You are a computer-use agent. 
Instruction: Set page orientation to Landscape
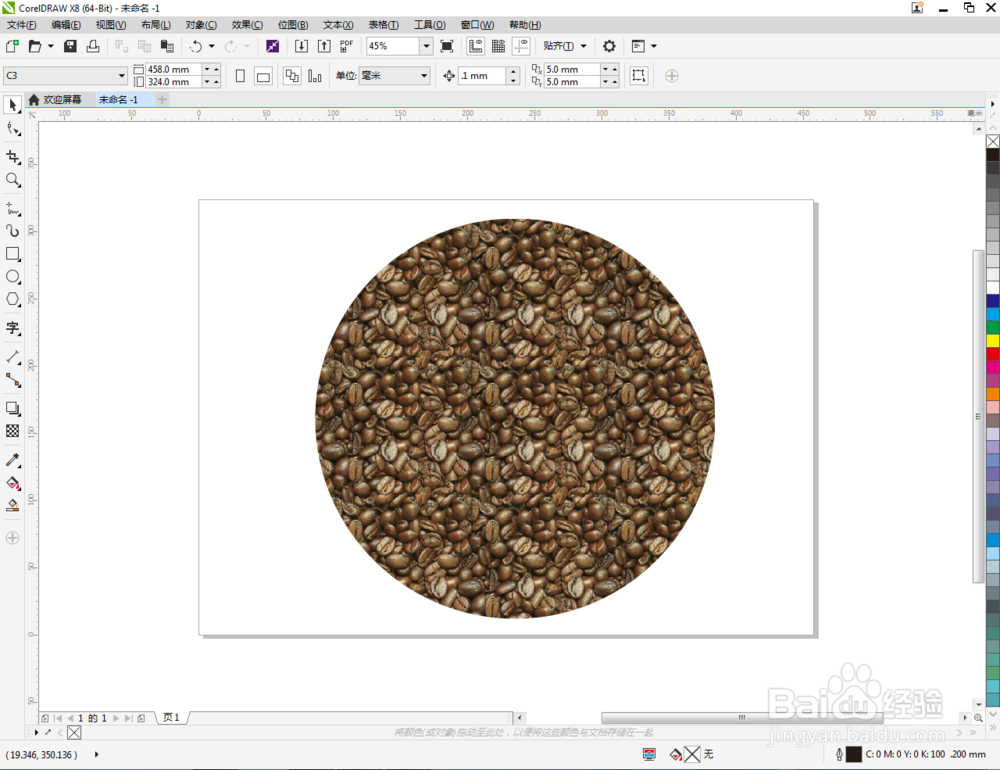(263, 76)
